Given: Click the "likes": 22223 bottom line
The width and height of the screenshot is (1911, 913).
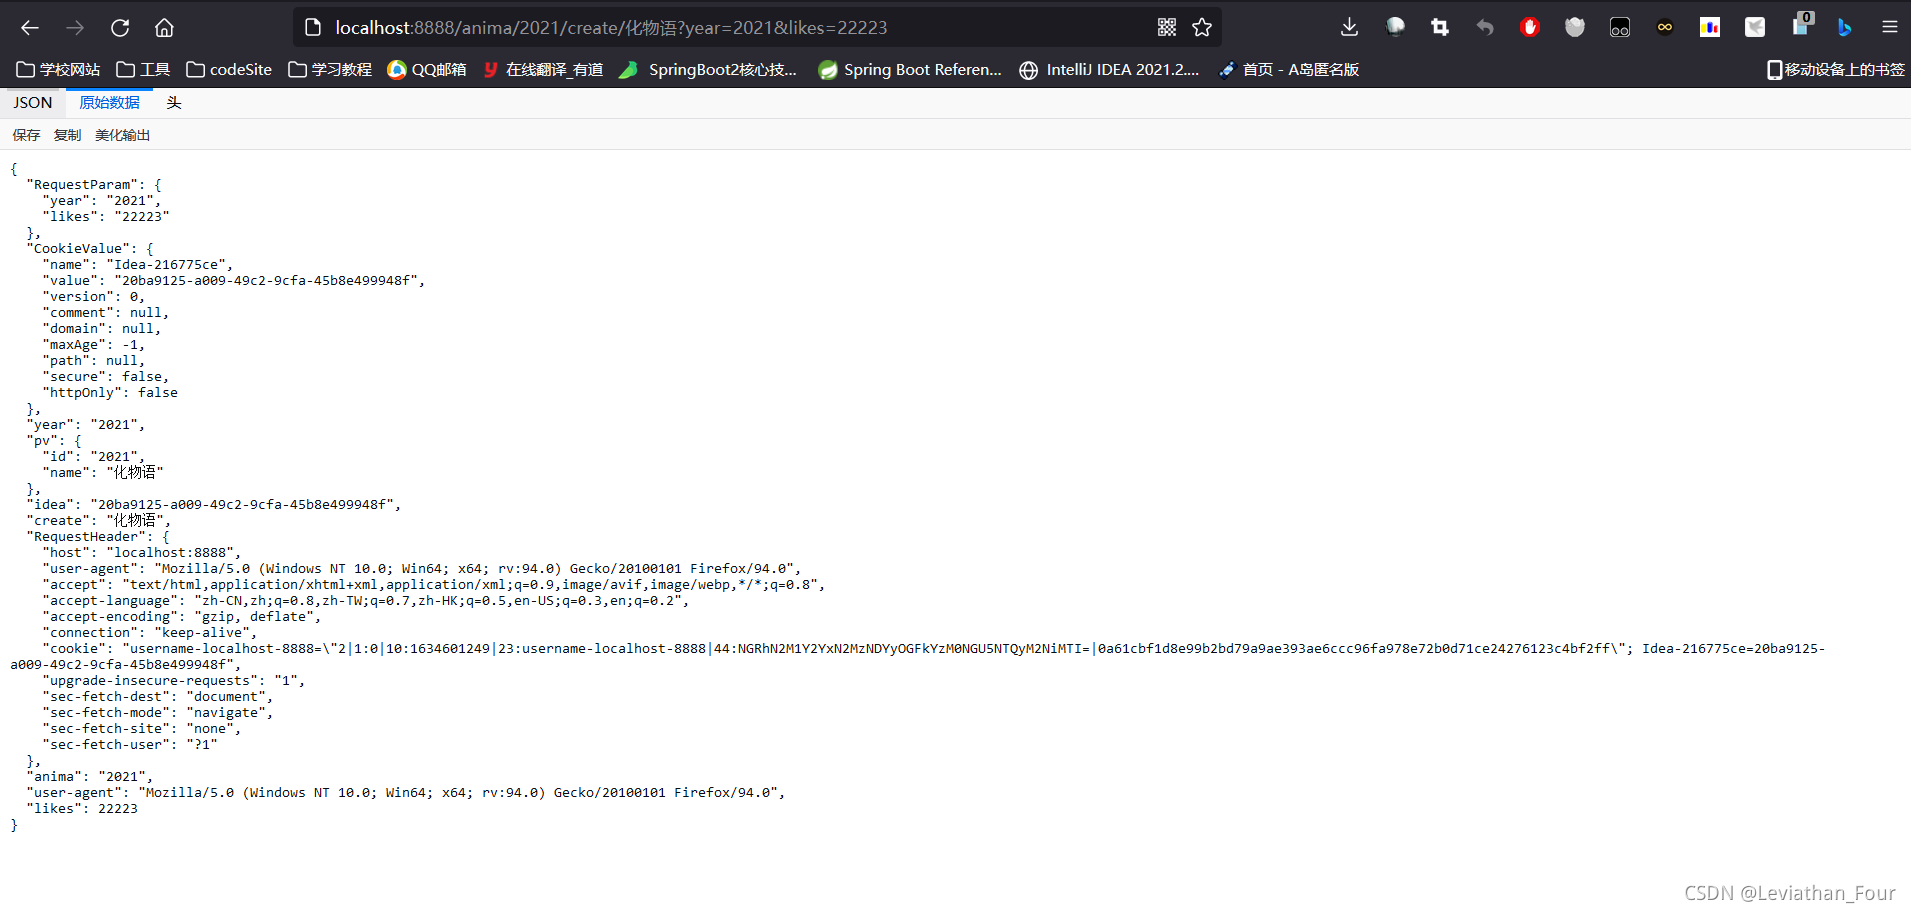Looking at the screenshot, I should tap(82, 809).
